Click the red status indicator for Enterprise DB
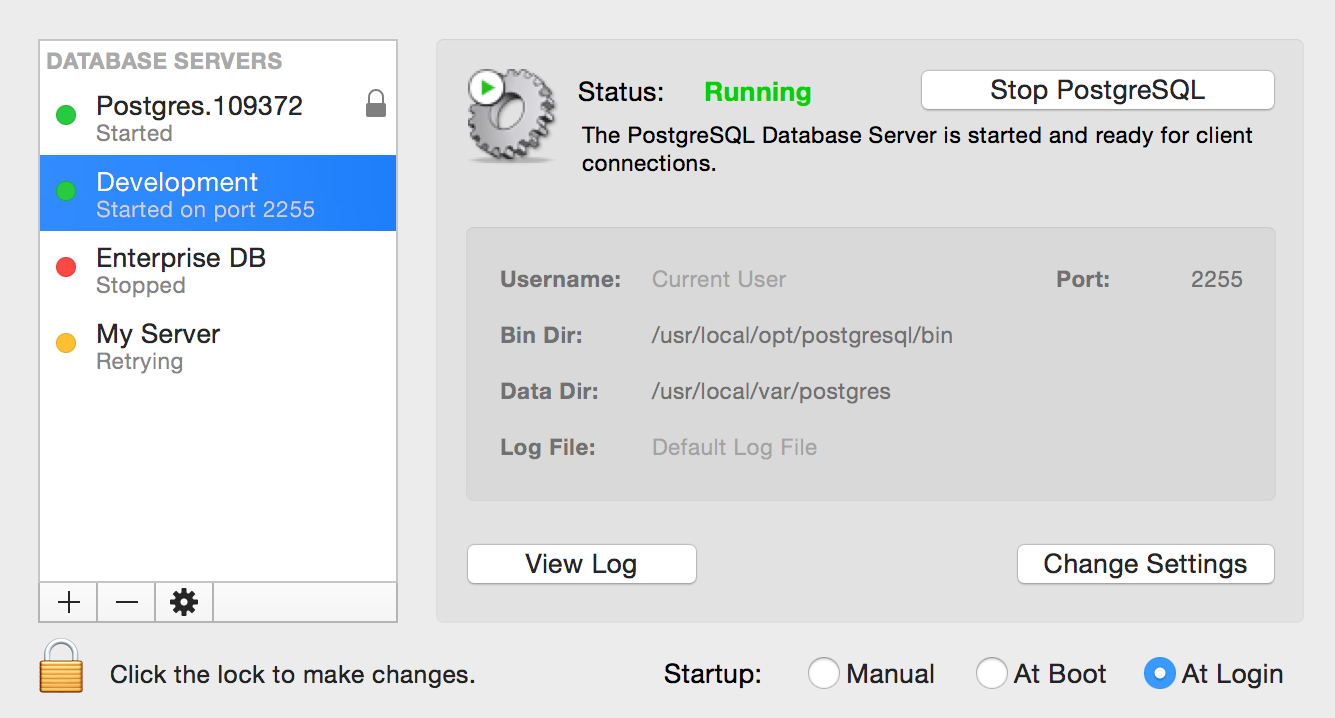Image resolution: width=1335 pixels, height=718 pixels. (x=65, y=266)
